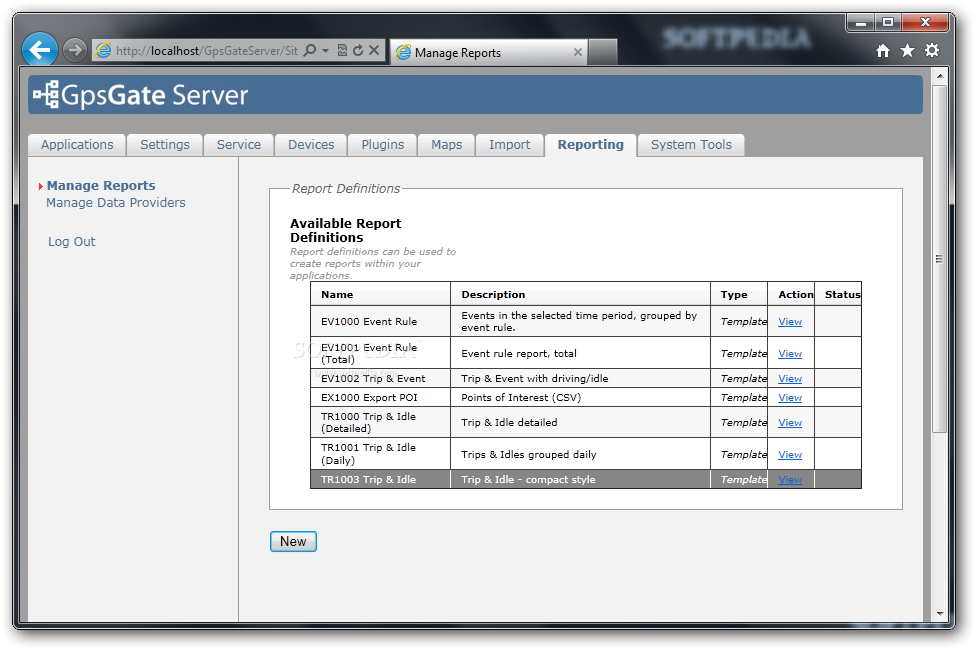The height and width of the screenshot is (650, 976).
Task: Stop loading with the X icon in address bar
Action: (373, 50)
